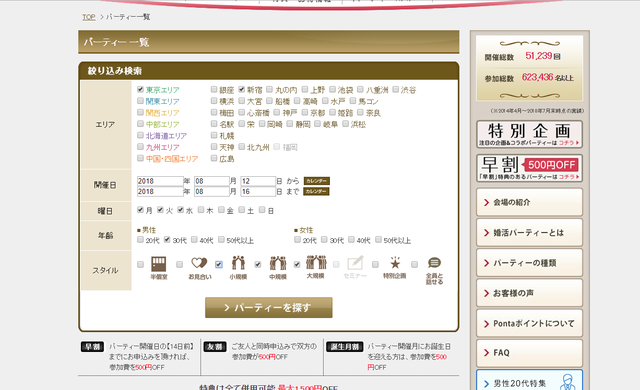Check the 八重洲 checkbox

[360, 89]
